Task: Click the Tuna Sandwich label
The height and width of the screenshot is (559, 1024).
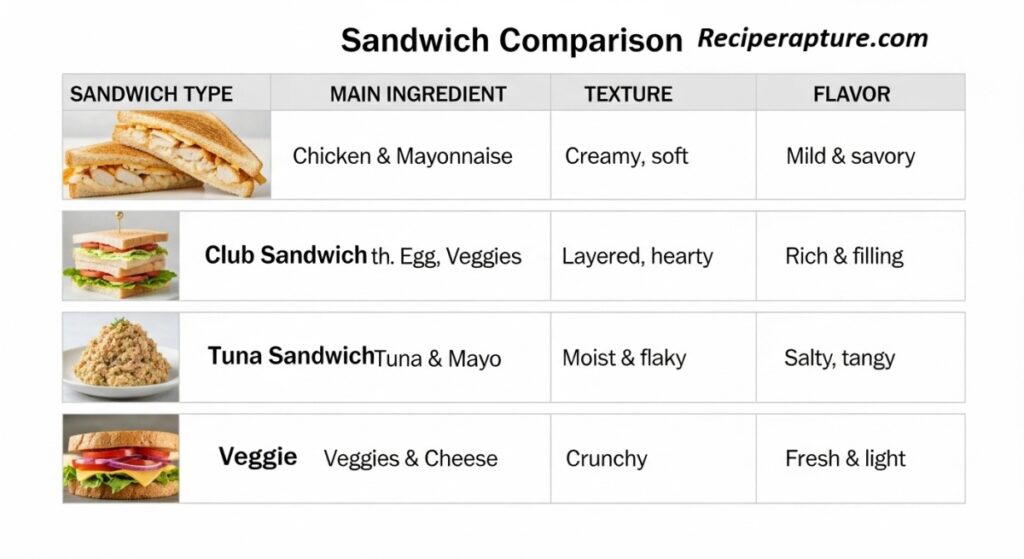Action: pyautogui.click(x=290, y=356)
